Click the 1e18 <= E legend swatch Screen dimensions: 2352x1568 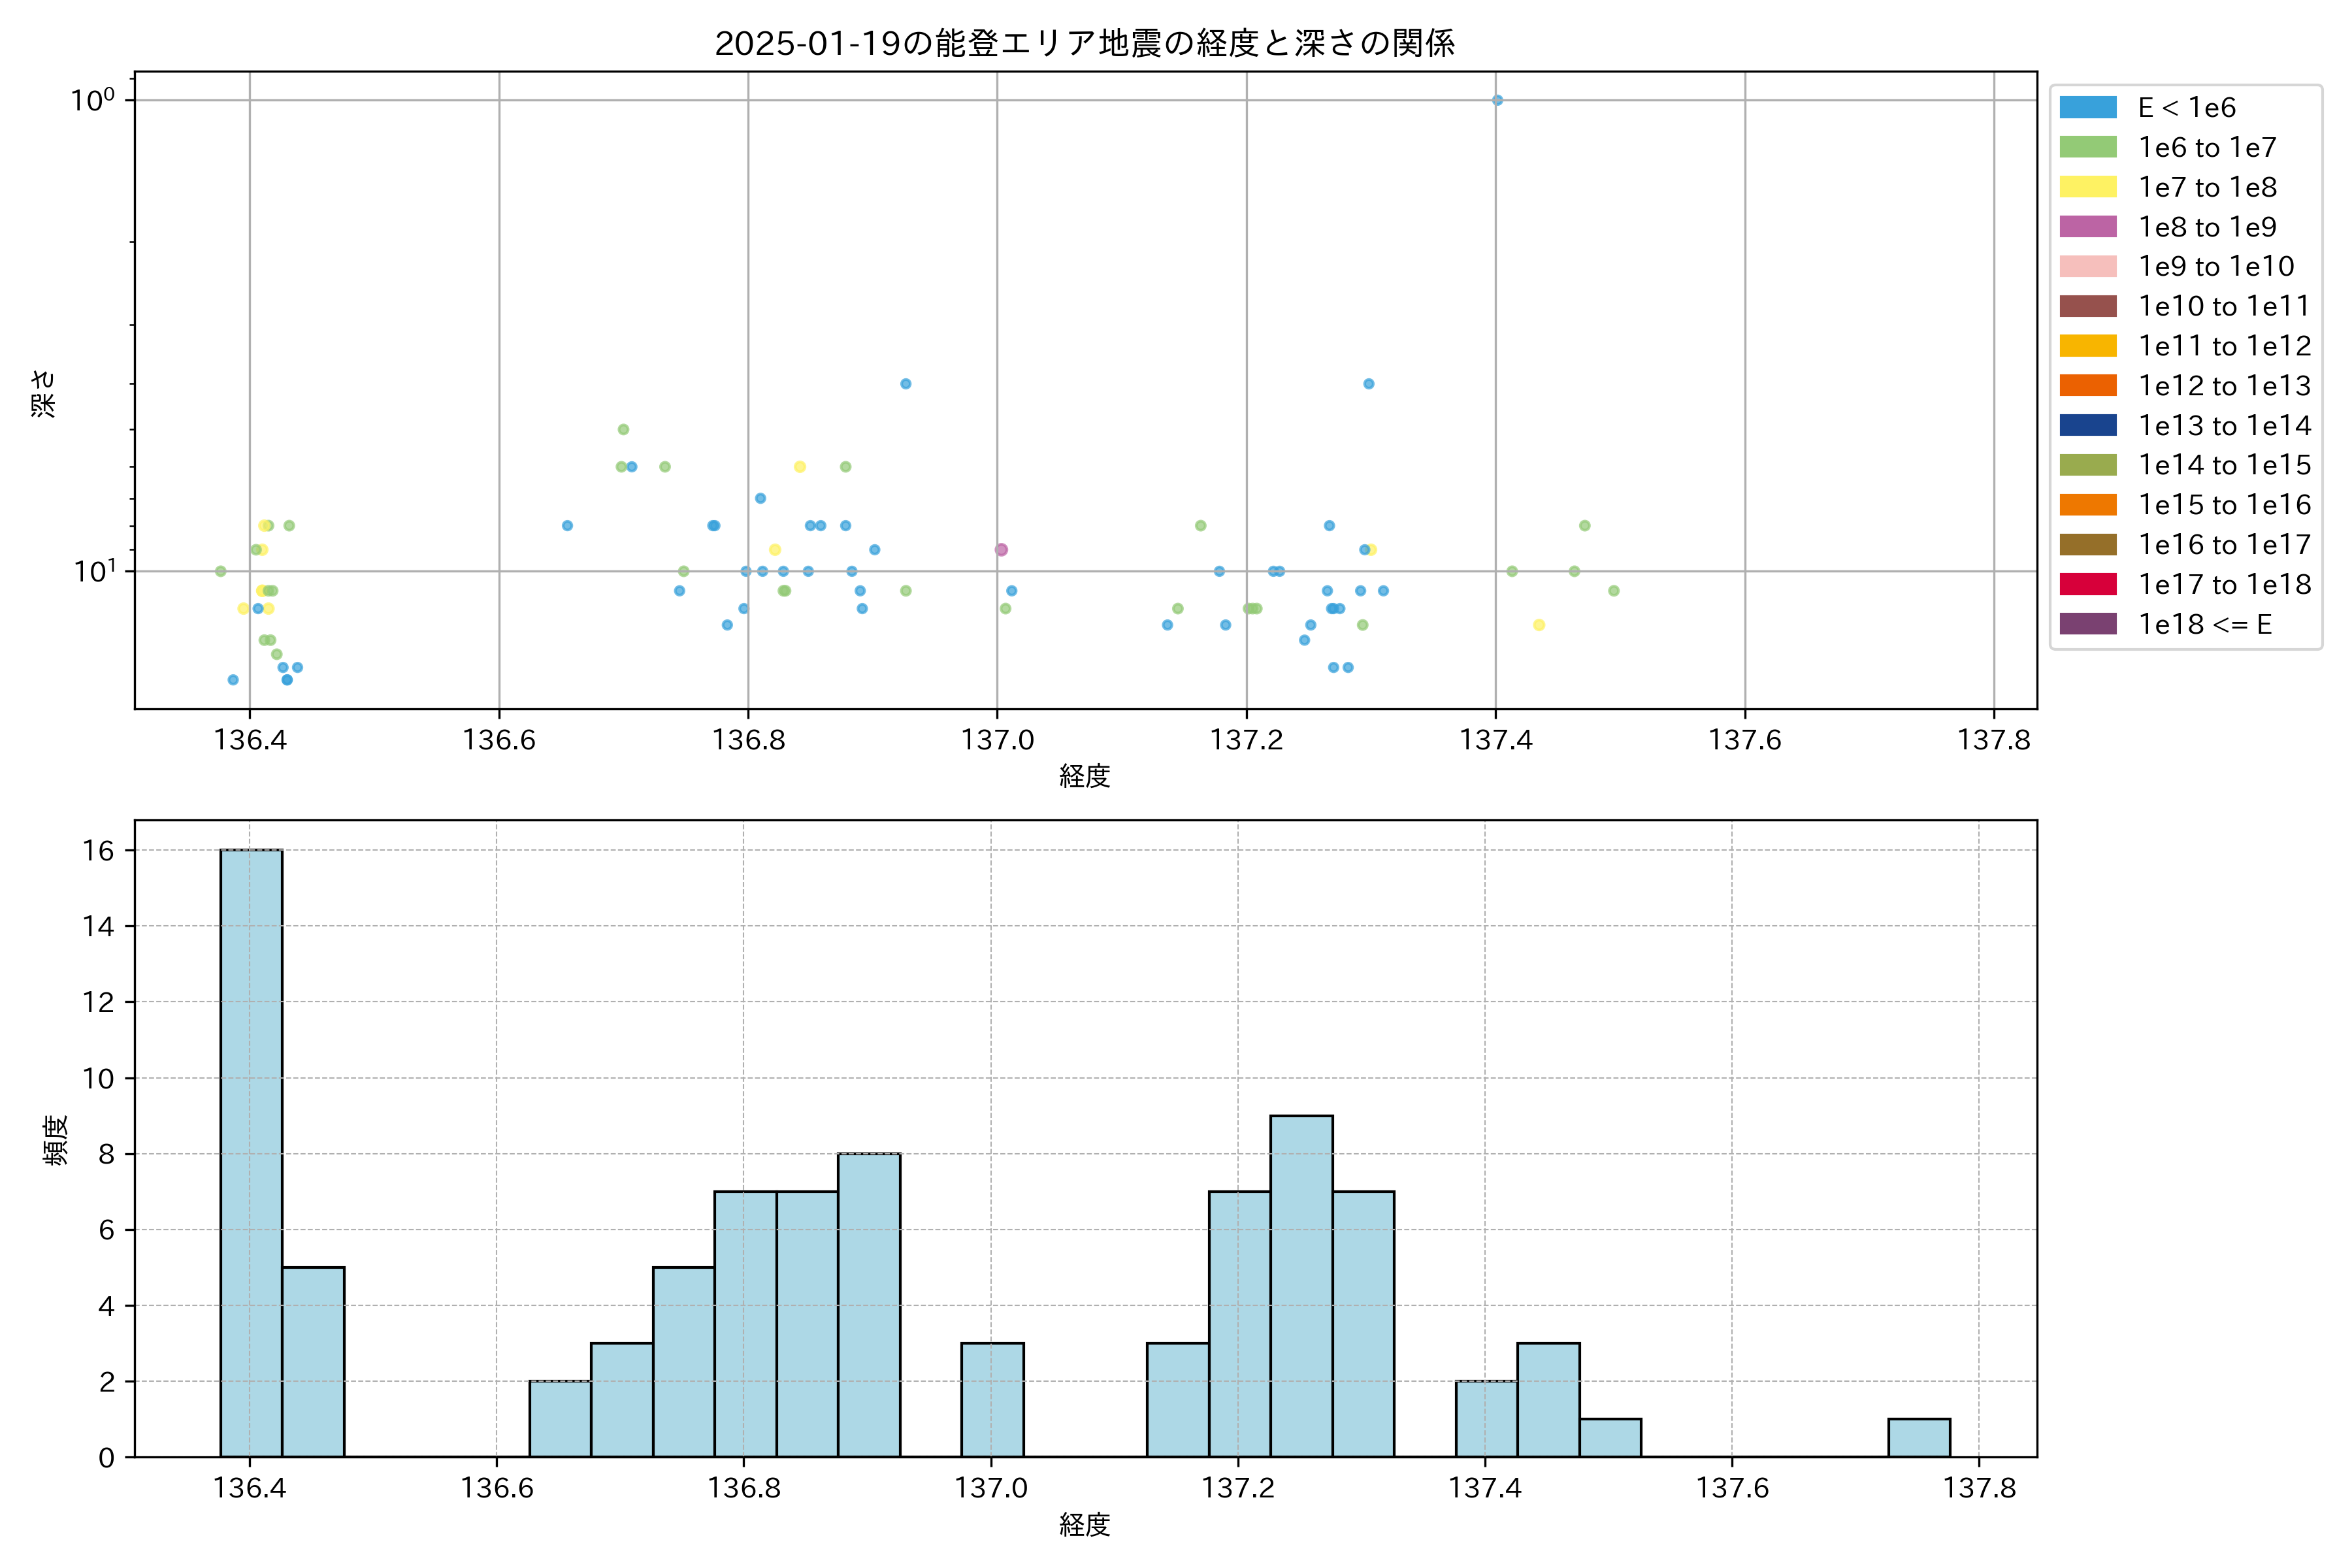click(x=2087, y=624)
